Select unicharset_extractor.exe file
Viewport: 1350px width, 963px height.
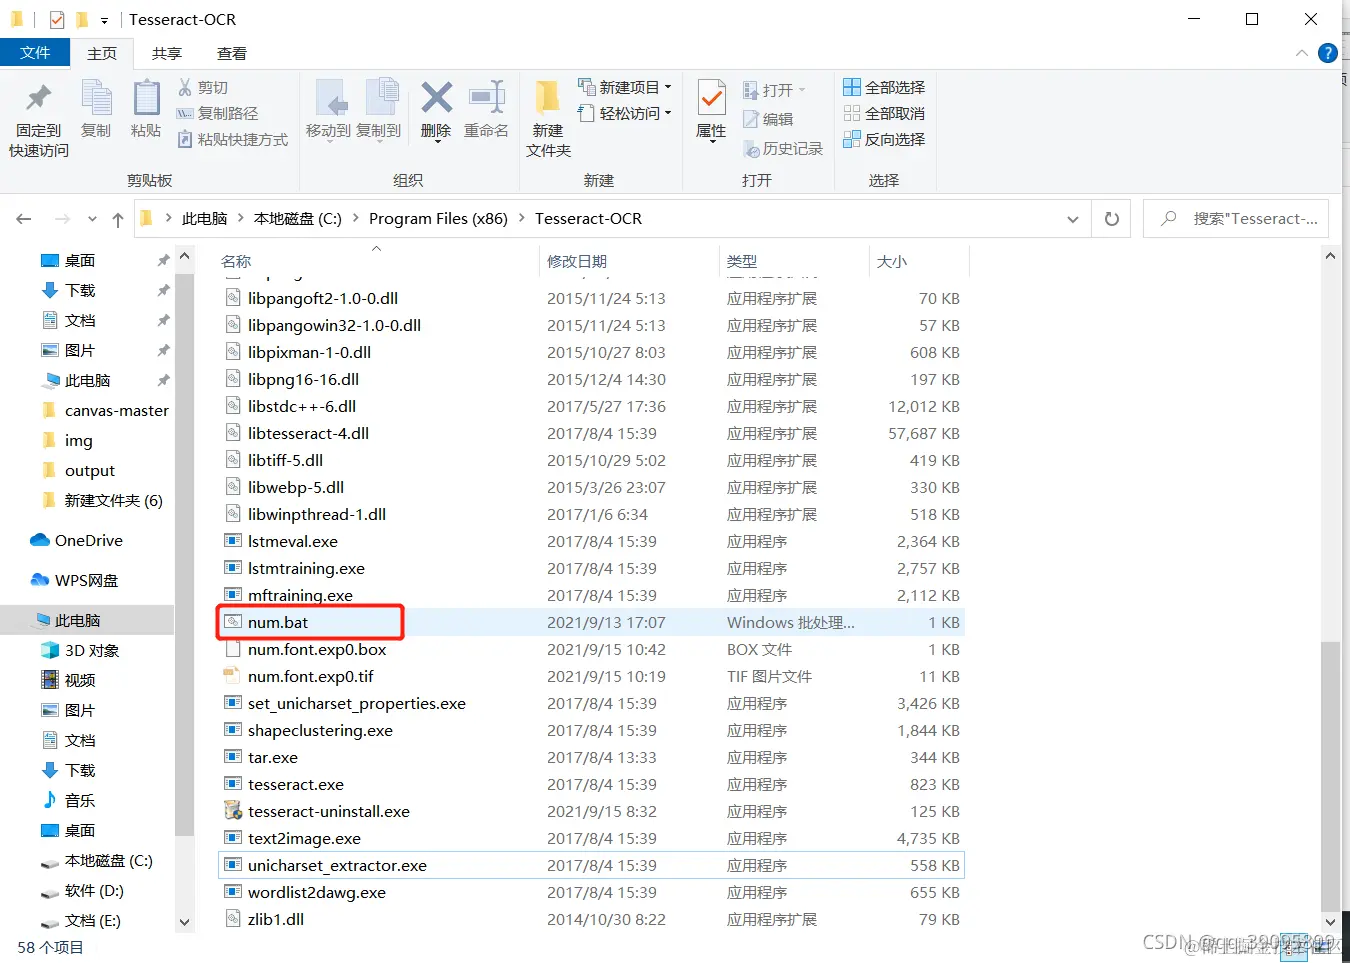592,865
